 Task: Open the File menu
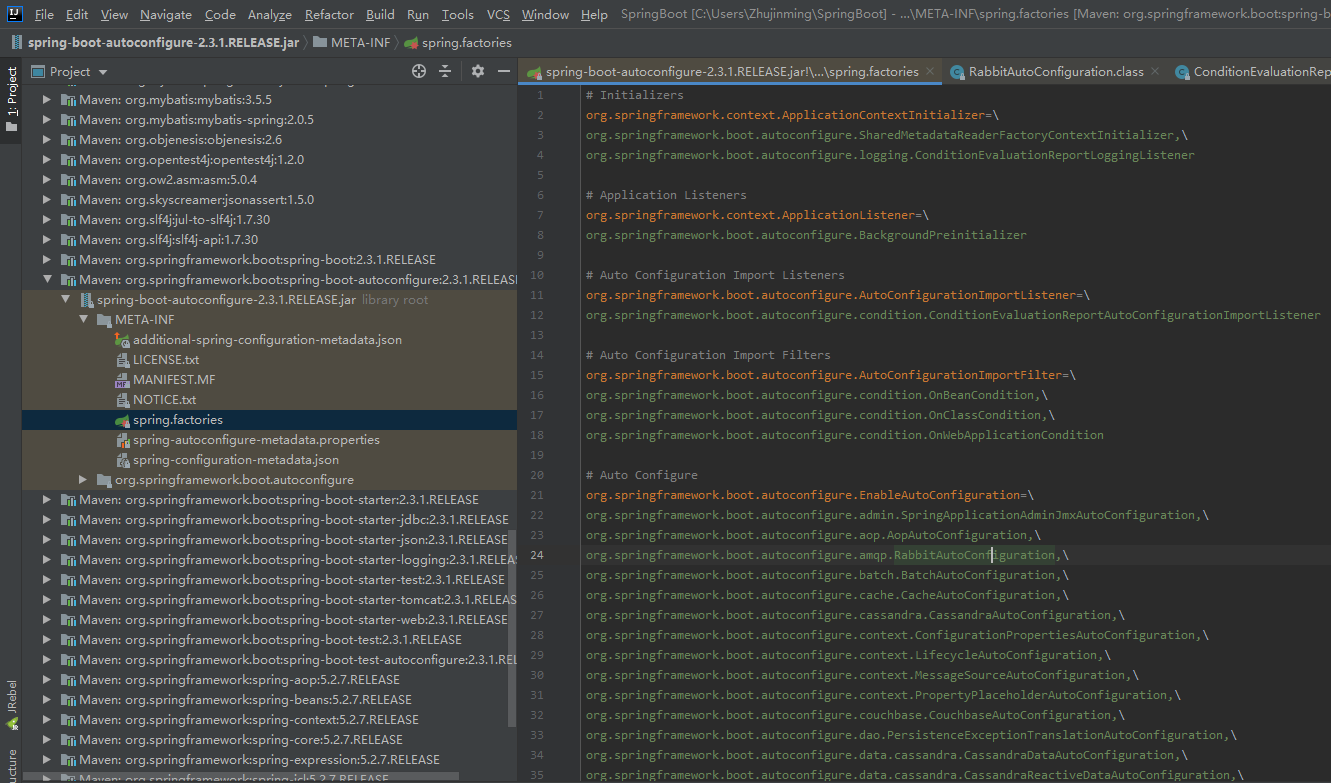tap(44, 14)
